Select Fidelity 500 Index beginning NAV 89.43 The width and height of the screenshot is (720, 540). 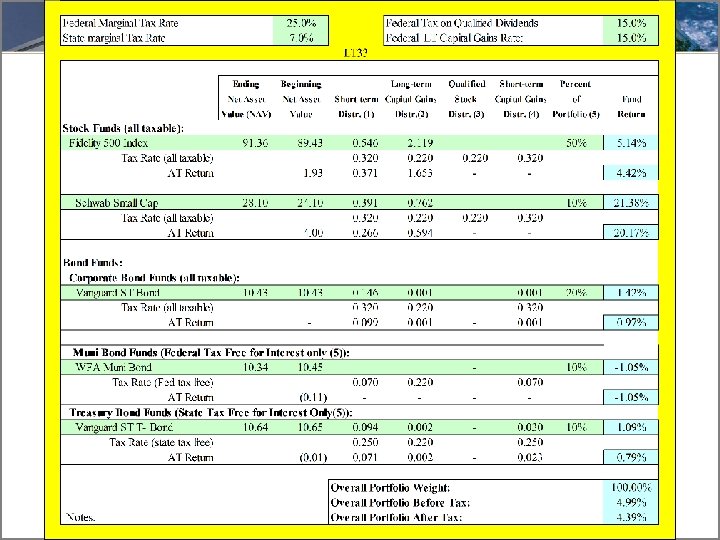[310, 143]
